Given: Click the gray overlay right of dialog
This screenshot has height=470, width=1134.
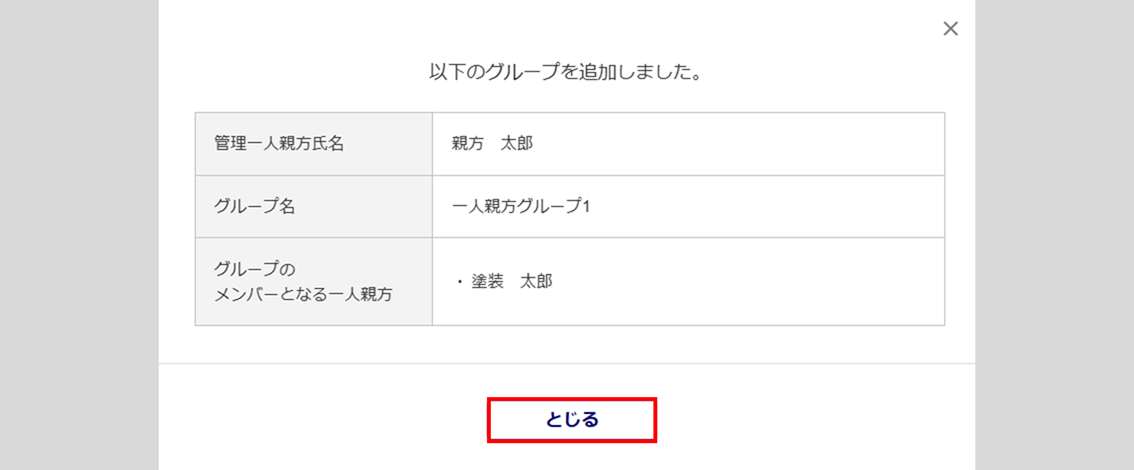Looking at the screenshot, I should [1054, 235].
